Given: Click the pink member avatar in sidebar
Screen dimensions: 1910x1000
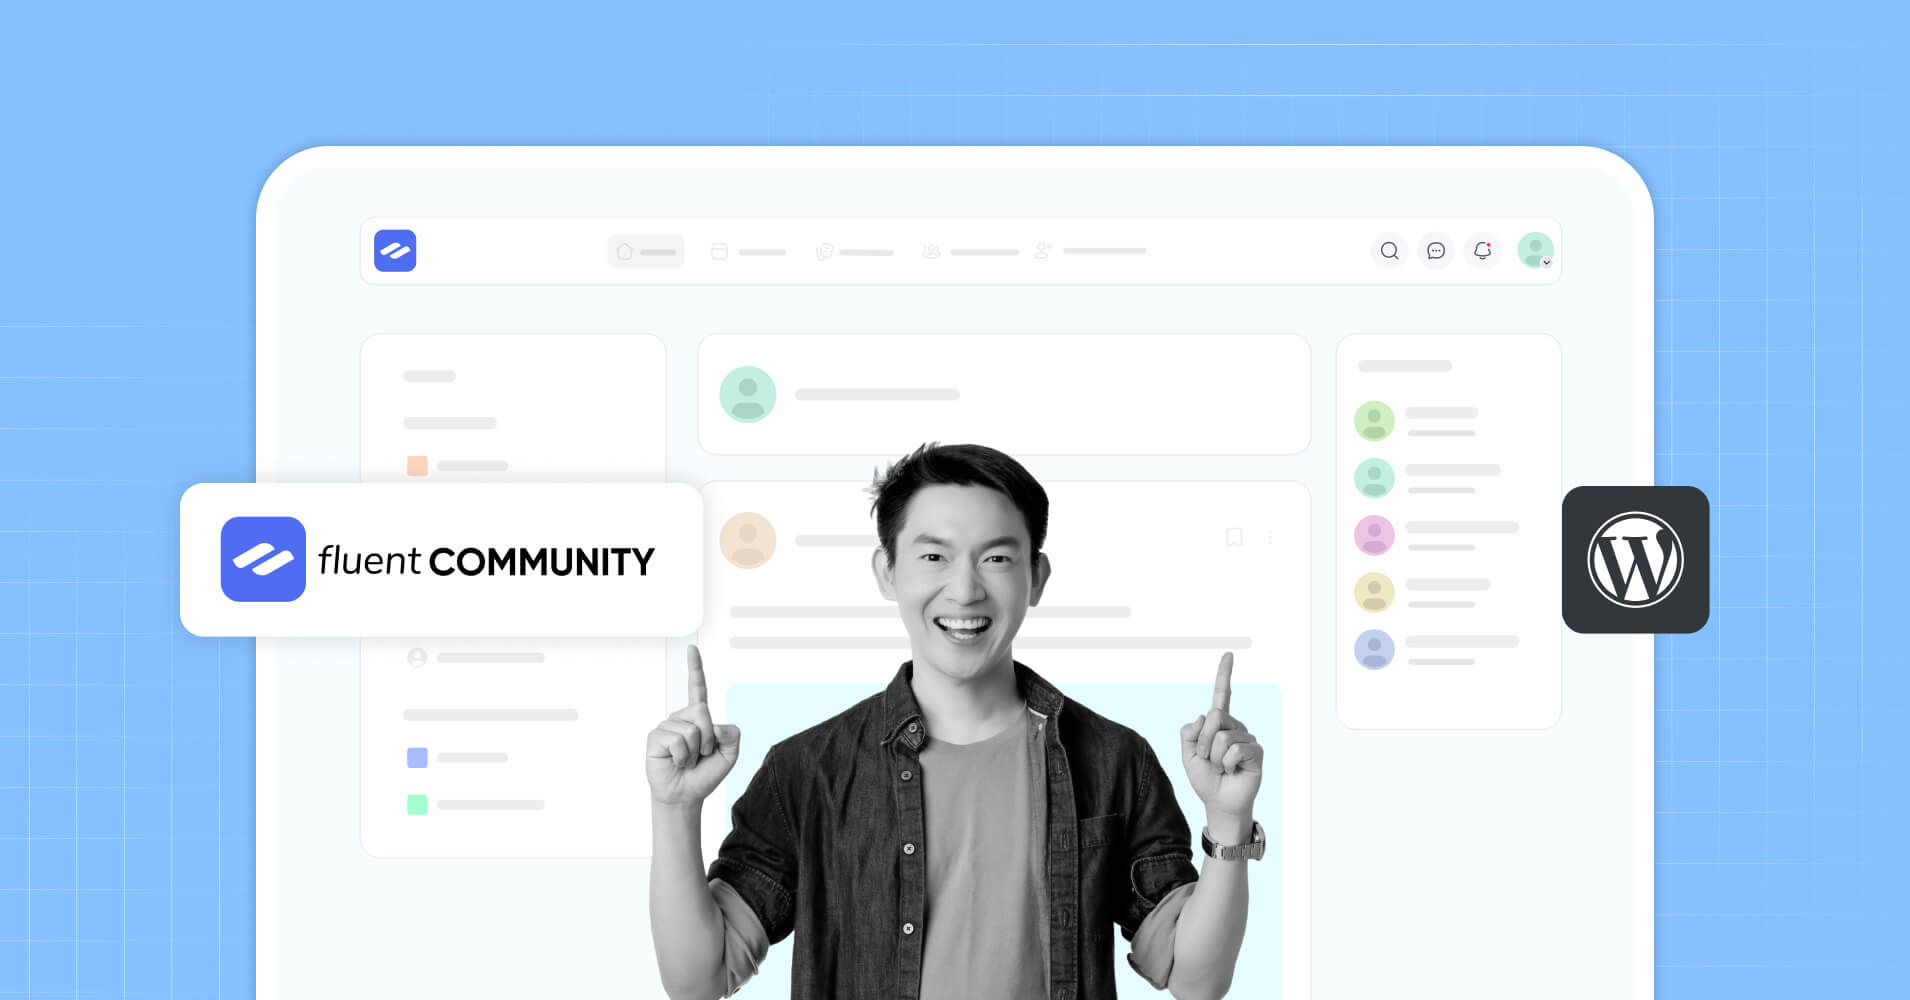Looking at the screenshot, I should click(1374, 535).
